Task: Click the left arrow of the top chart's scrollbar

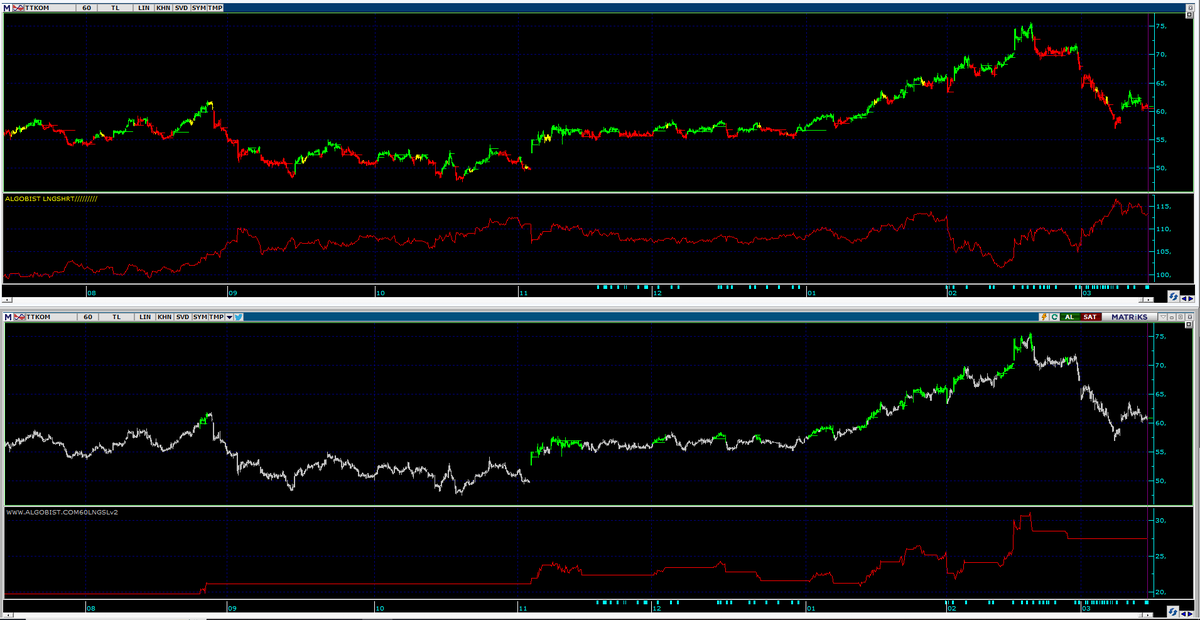Action: (6, 300)
